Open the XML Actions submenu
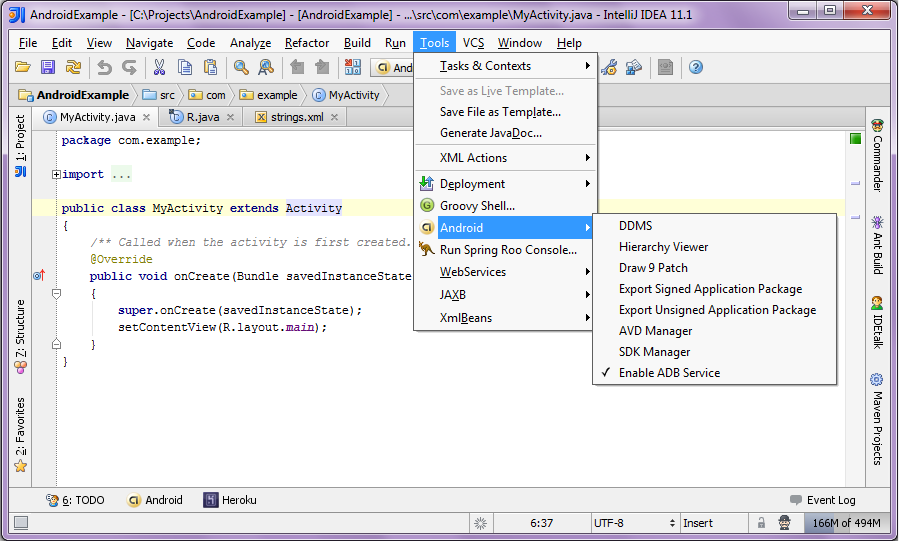This screenshot has width=899, height=541. click(505, 158)
